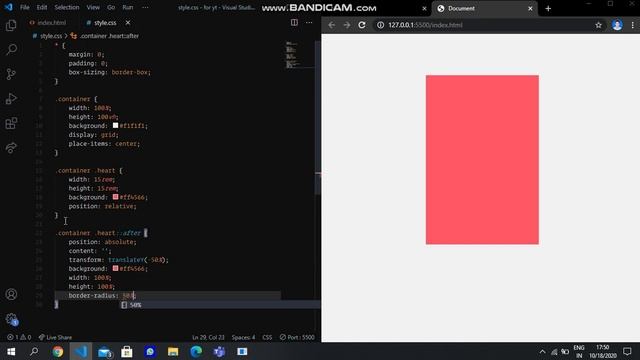Viewport: 640px width, 360px height.
Task: Stop Live Server at Port: 5500
Action: 297,337
